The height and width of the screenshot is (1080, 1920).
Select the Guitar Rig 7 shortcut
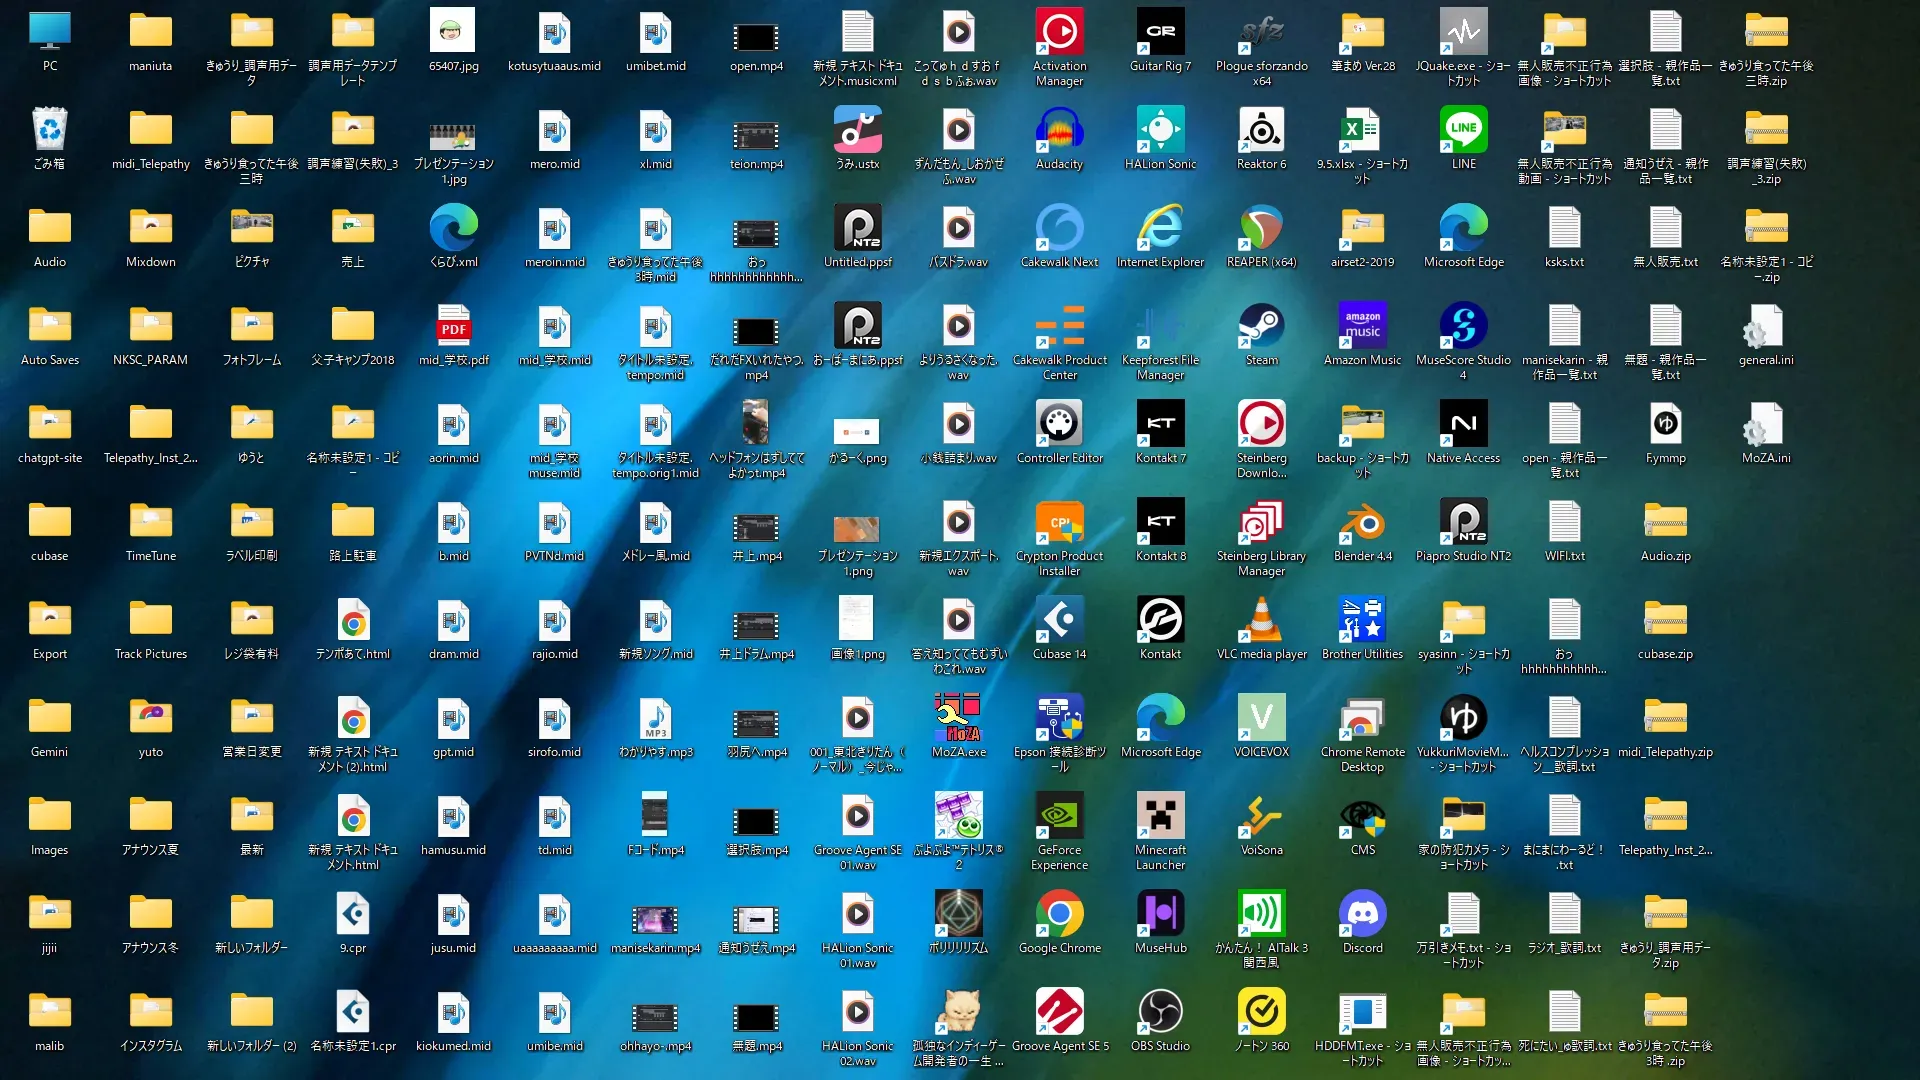[x=1160, y=33]
